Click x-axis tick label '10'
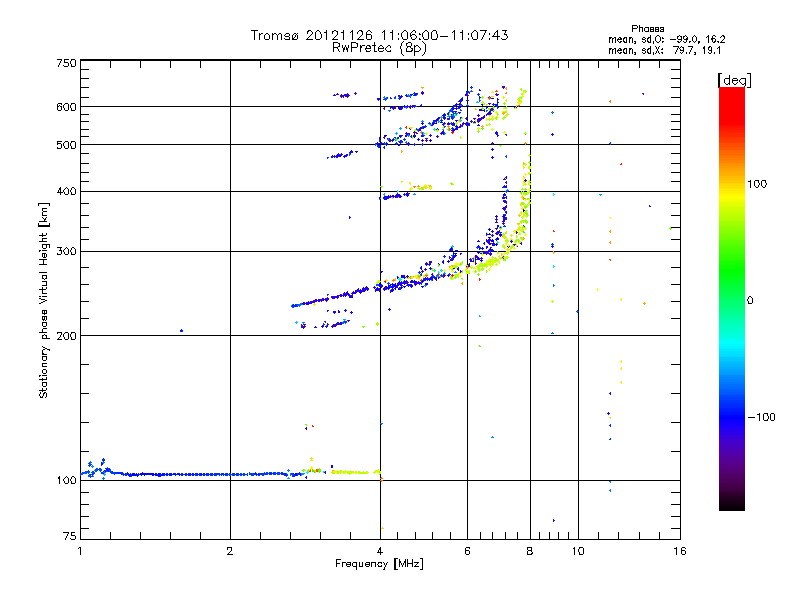 tap(578, 551)
